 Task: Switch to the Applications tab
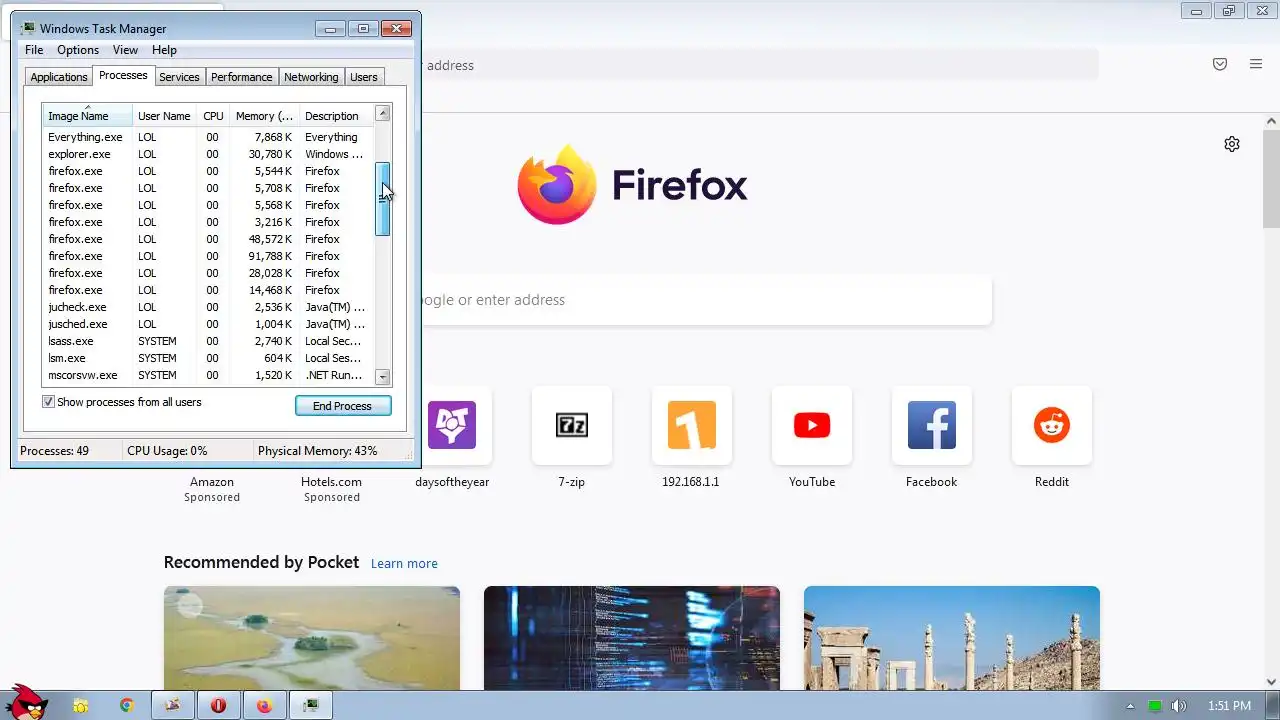pyautogui.click(x=59, y=77)
